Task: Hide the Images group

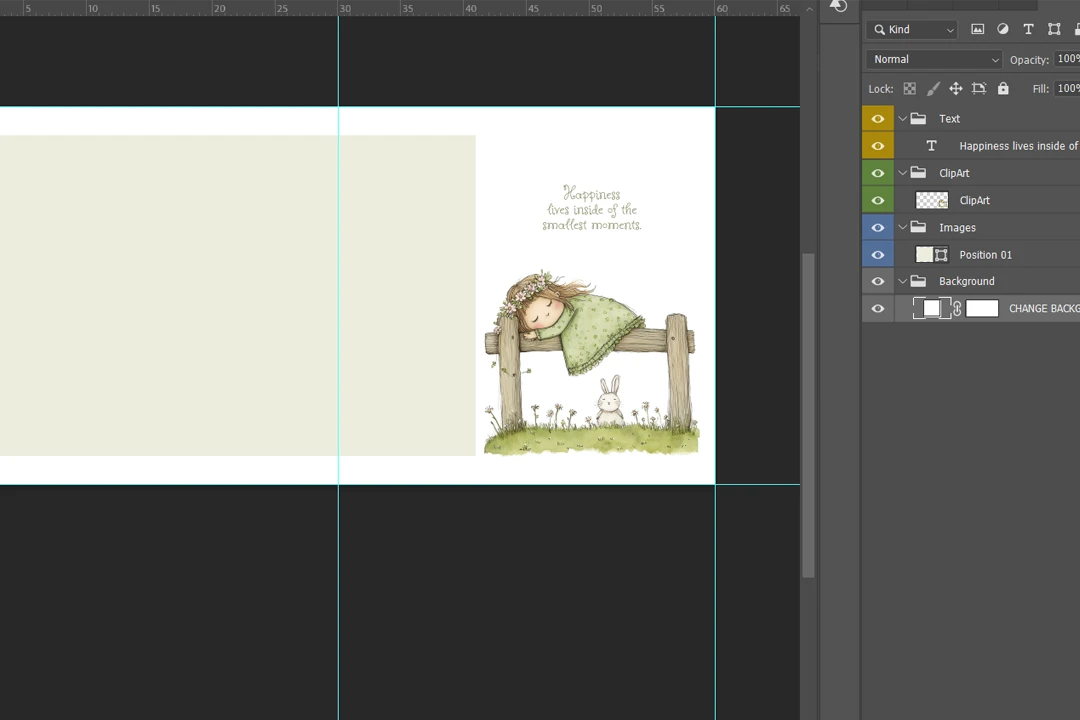Action: click(878, 227)
